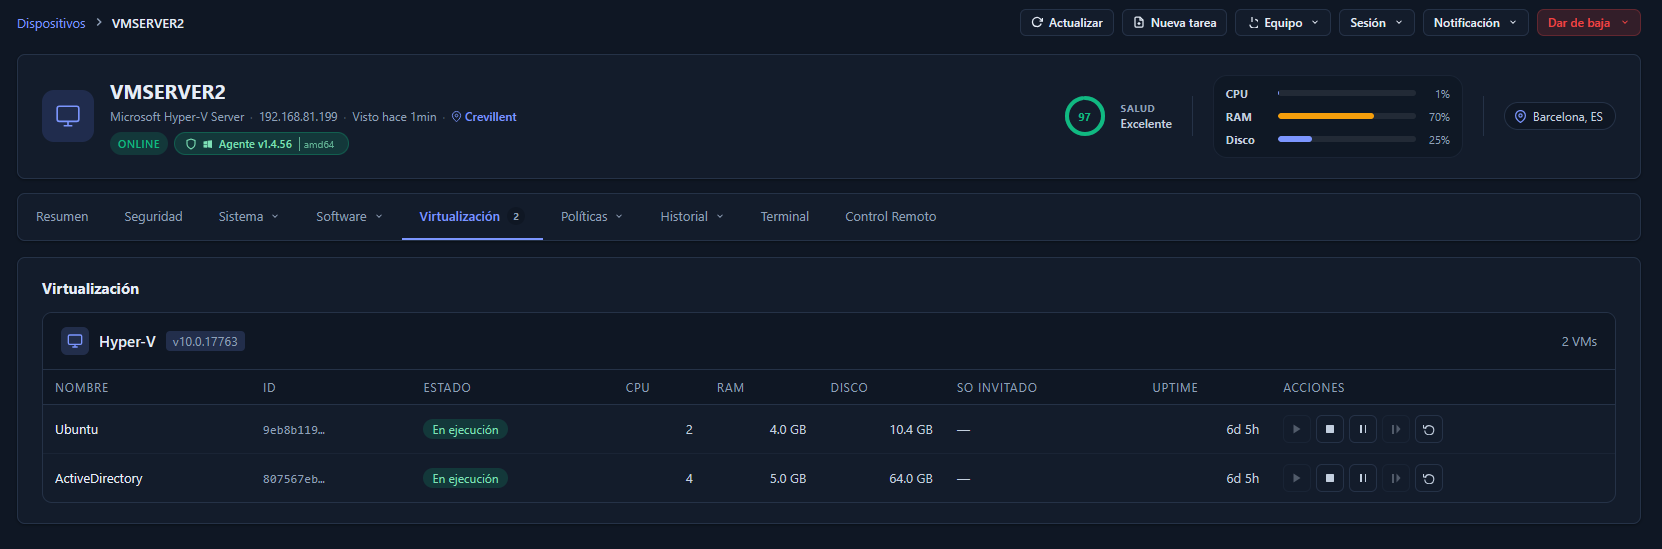The image size is (1662, 549).
Task: Create a Nueva tarea
Action: click(x=1173, y=23)
